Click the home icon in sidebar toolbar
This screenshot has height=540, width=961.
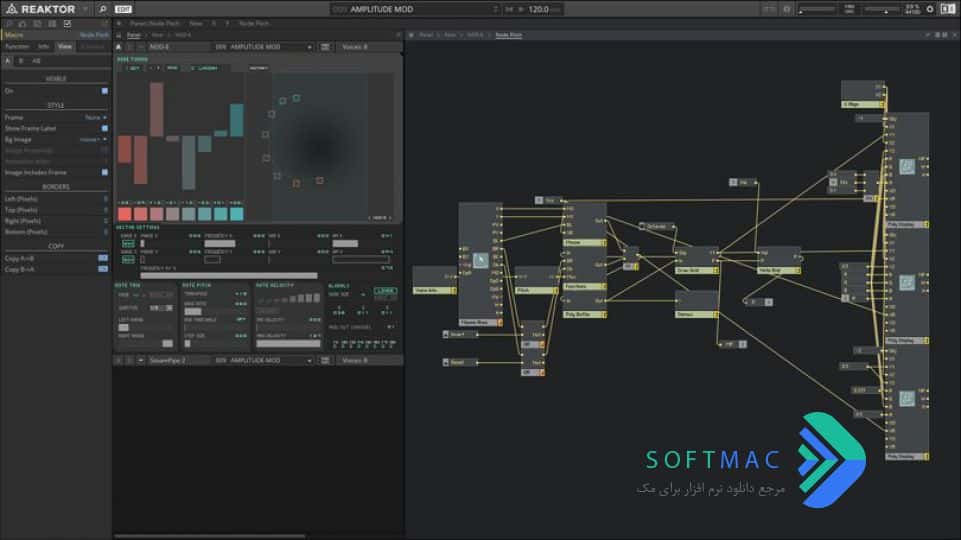23,23
